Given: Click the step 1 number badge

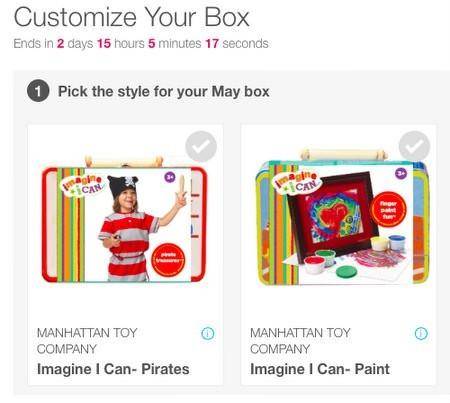Looking at the screenshot, I should pos(38,91).
